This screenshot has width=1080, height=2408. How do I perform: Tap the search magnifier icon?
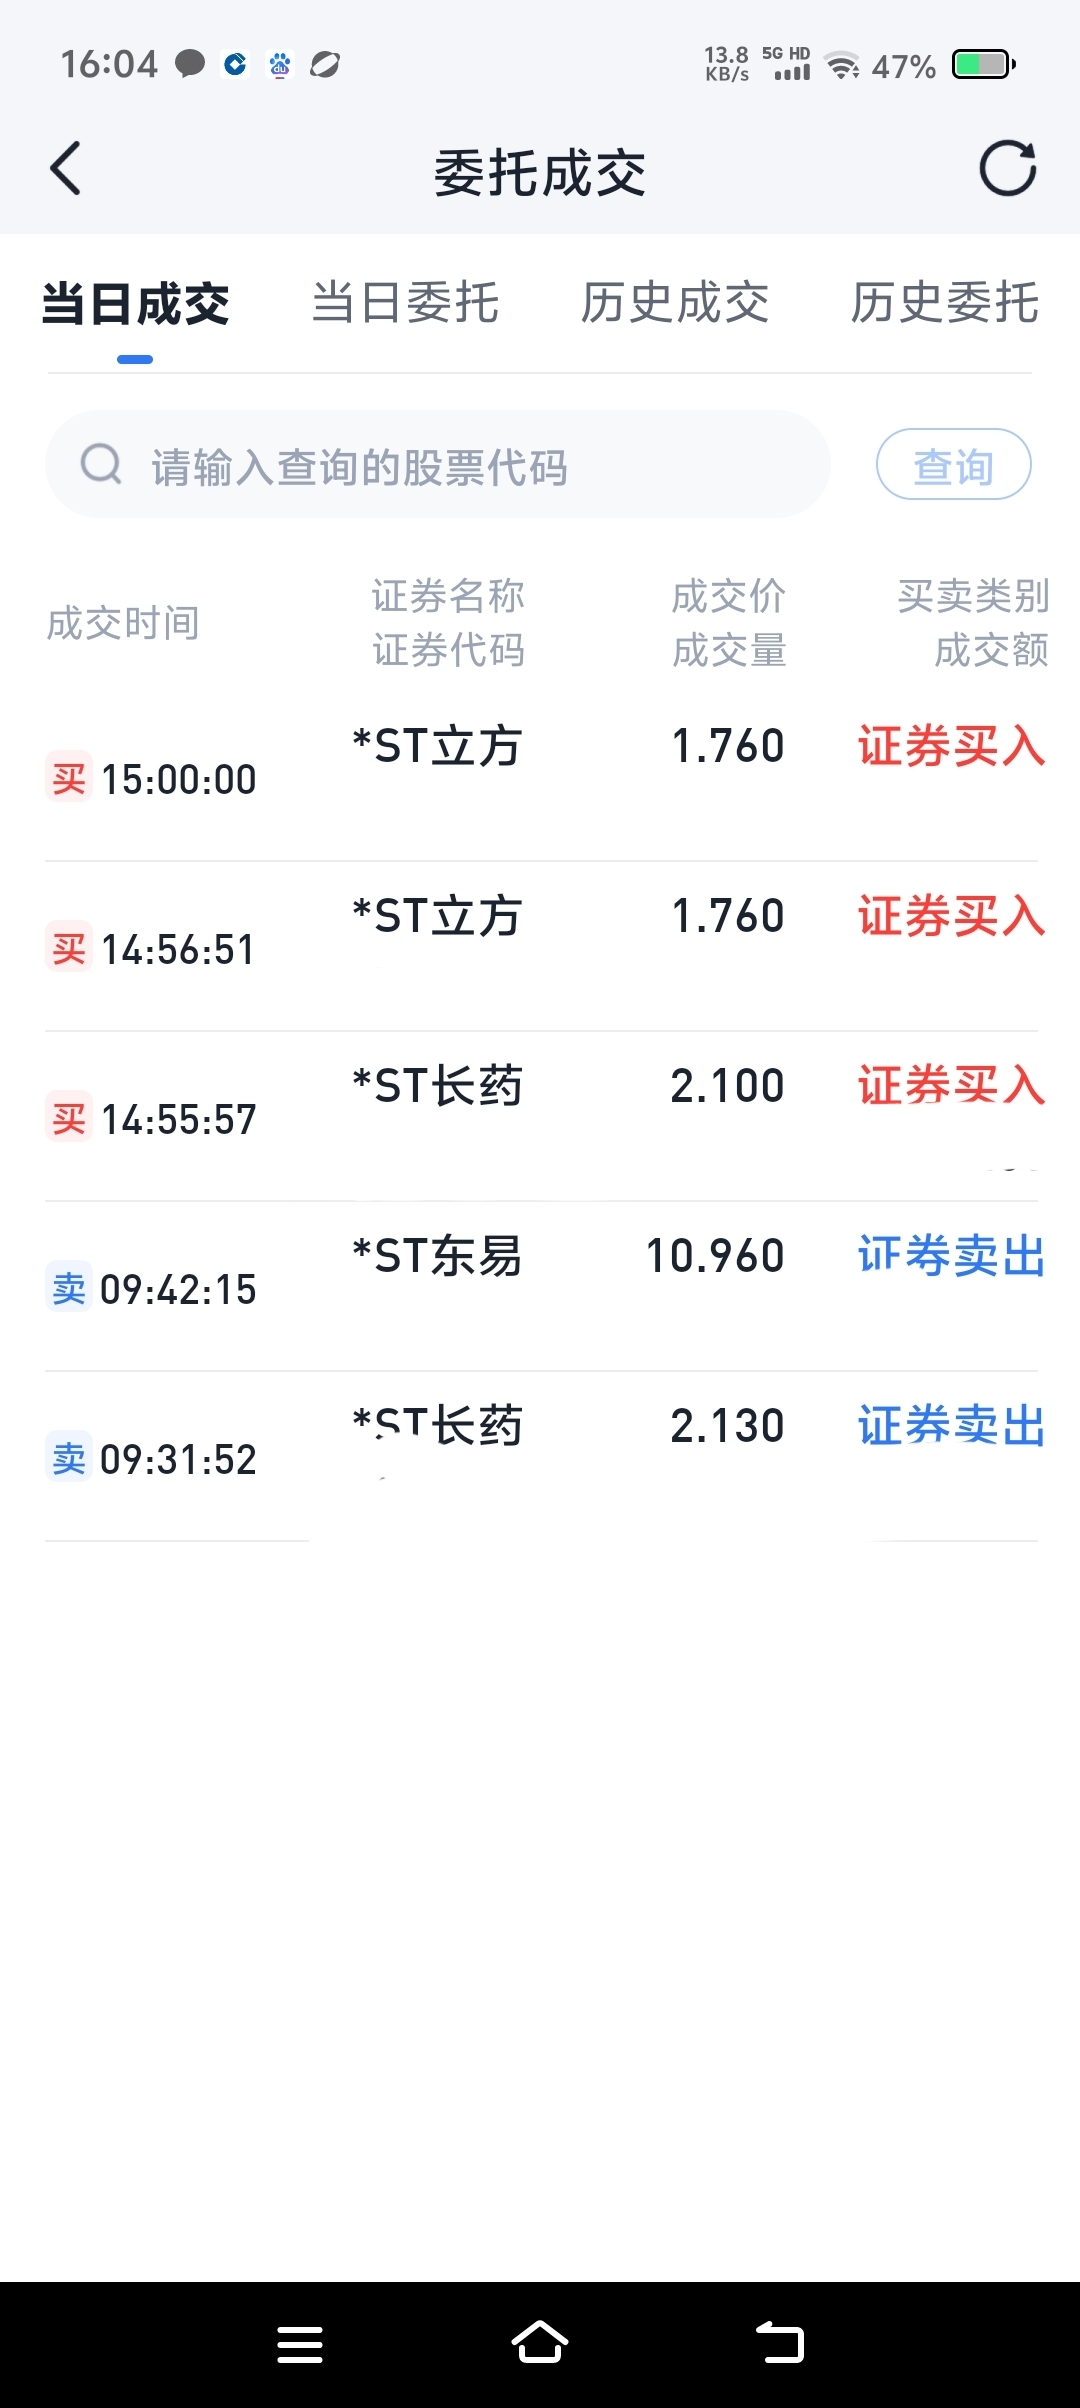pyautogui.click(x=101, y=465)
